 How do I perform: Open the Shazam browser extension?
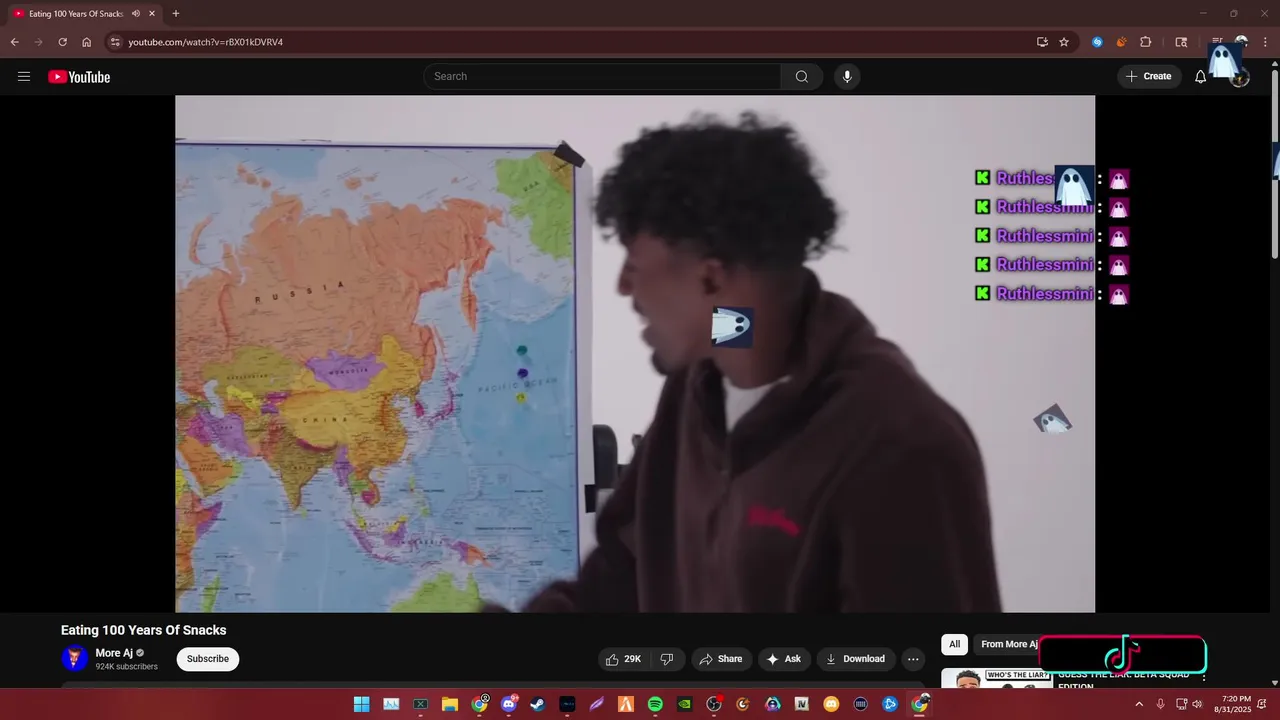point(1097,42)
